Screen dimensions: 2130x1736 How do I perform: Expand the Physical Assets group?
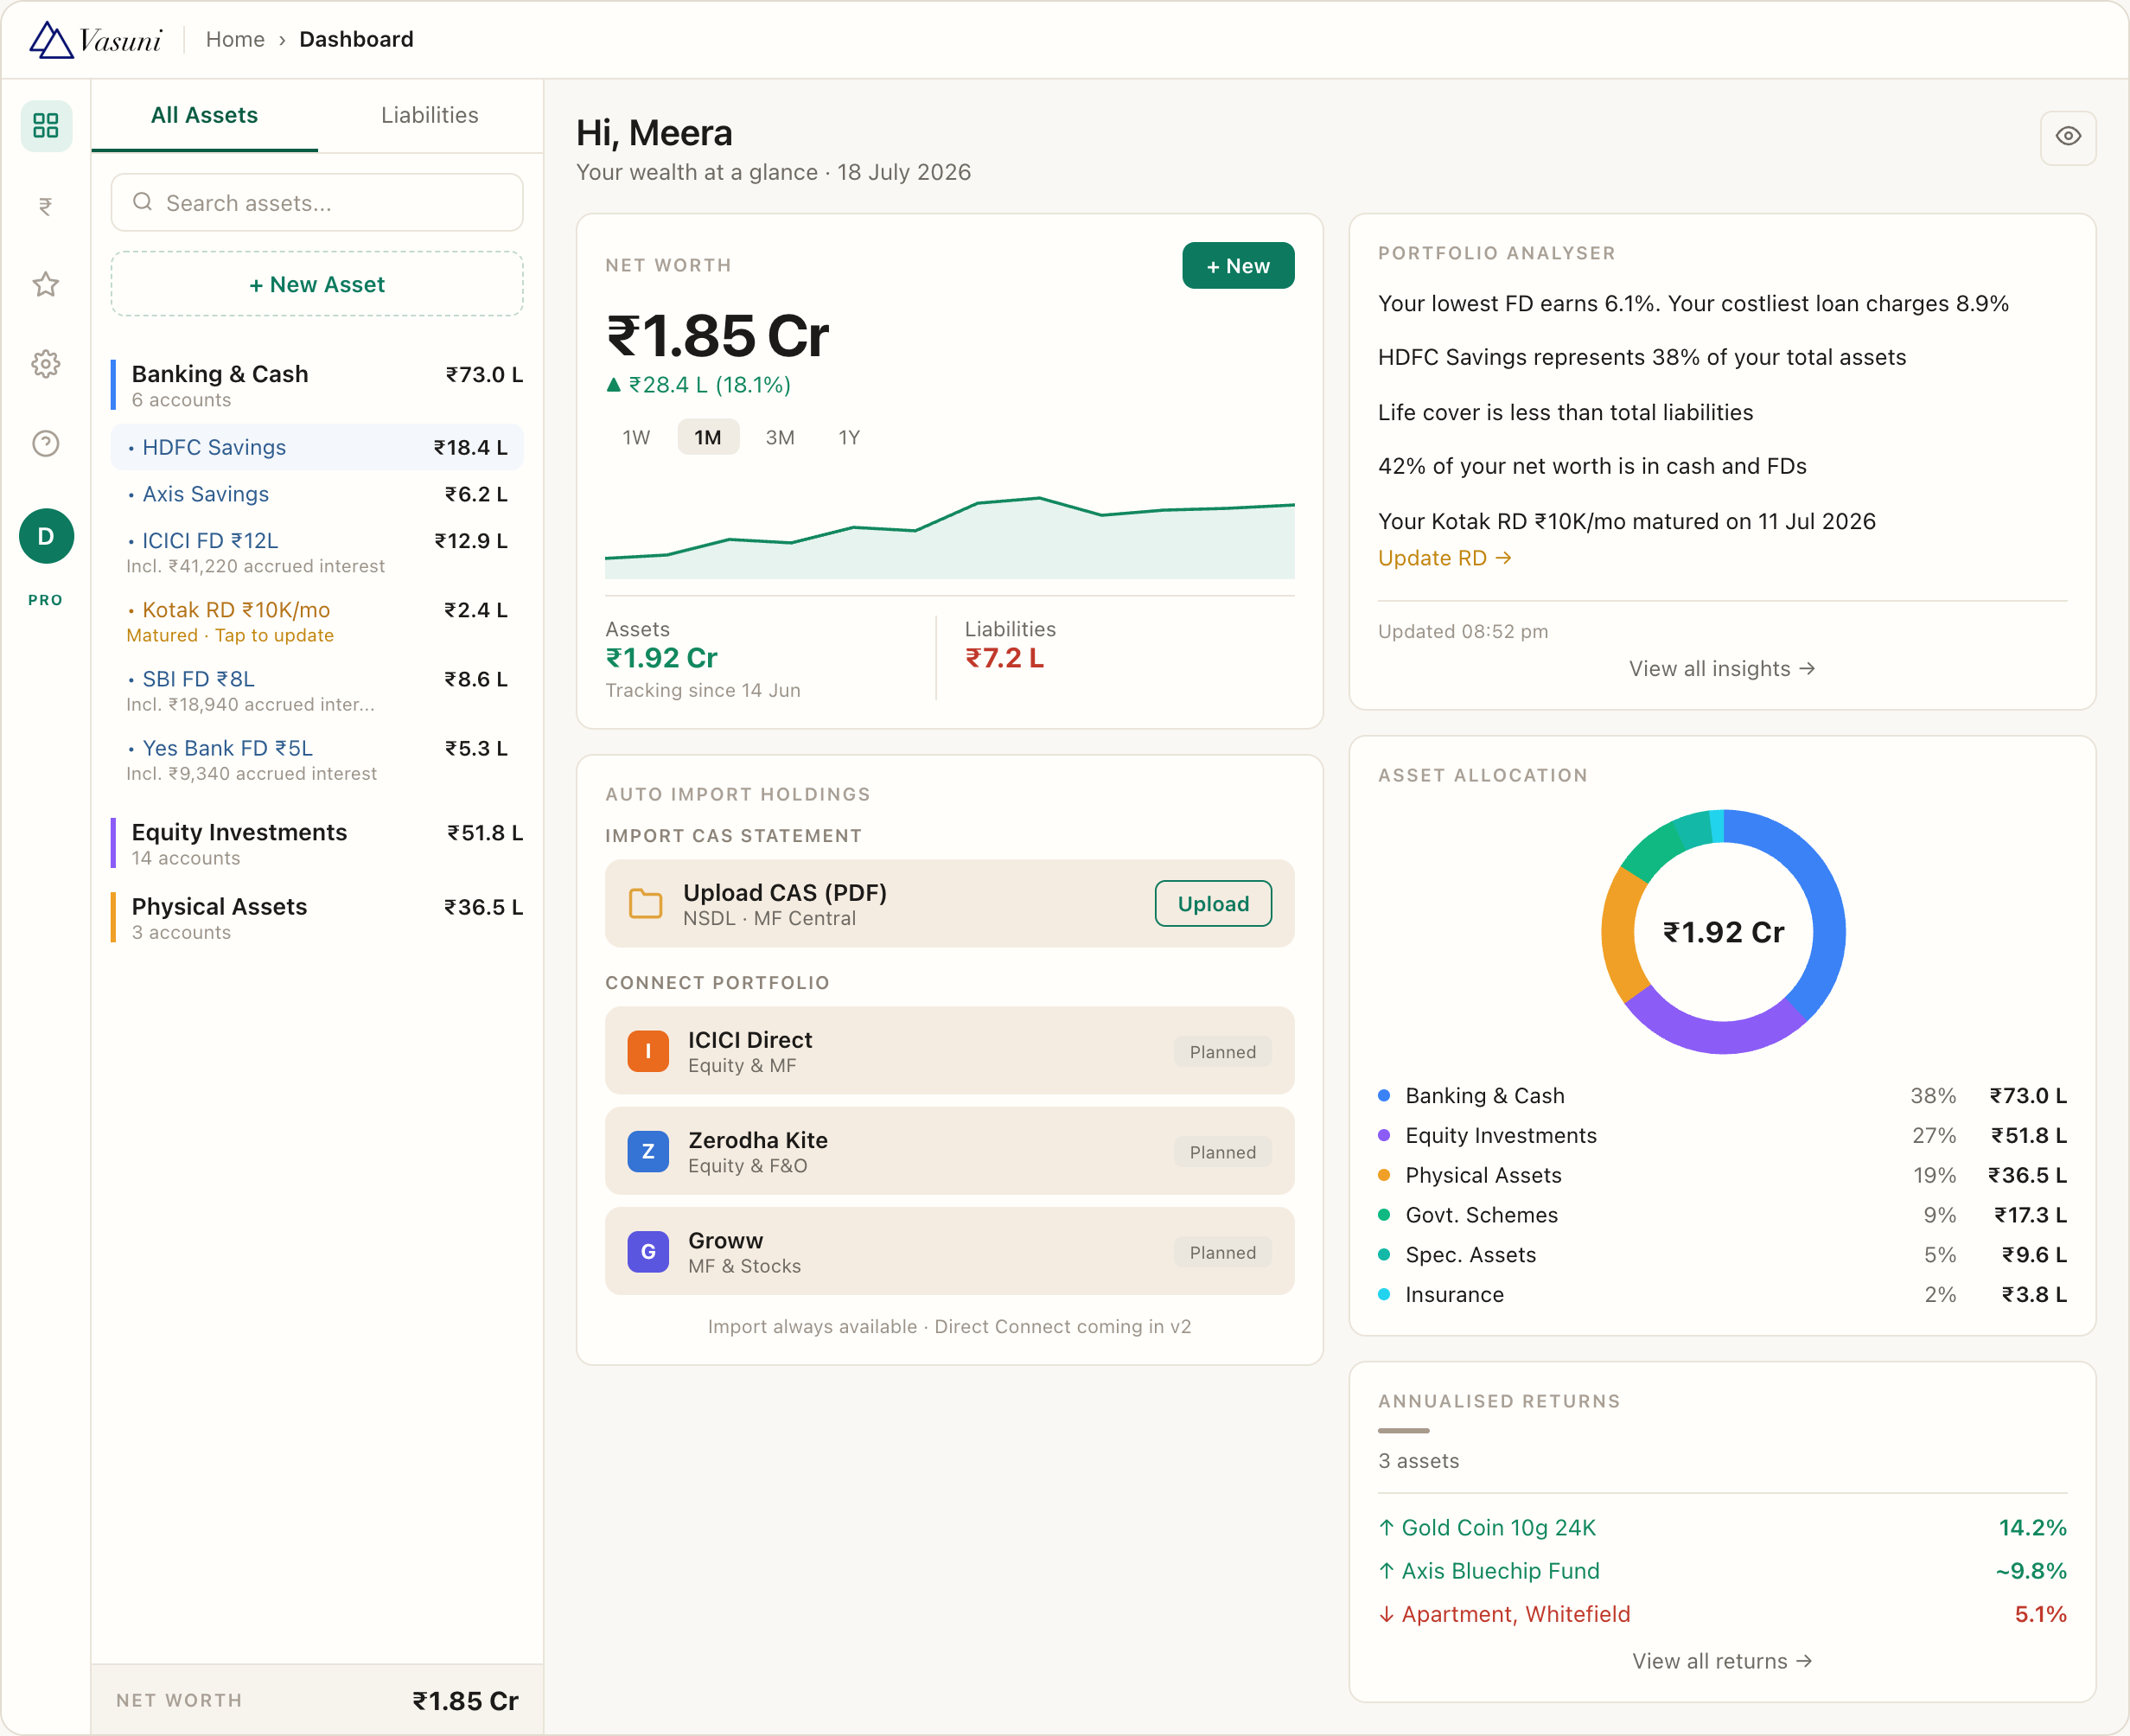pos(317,917)
